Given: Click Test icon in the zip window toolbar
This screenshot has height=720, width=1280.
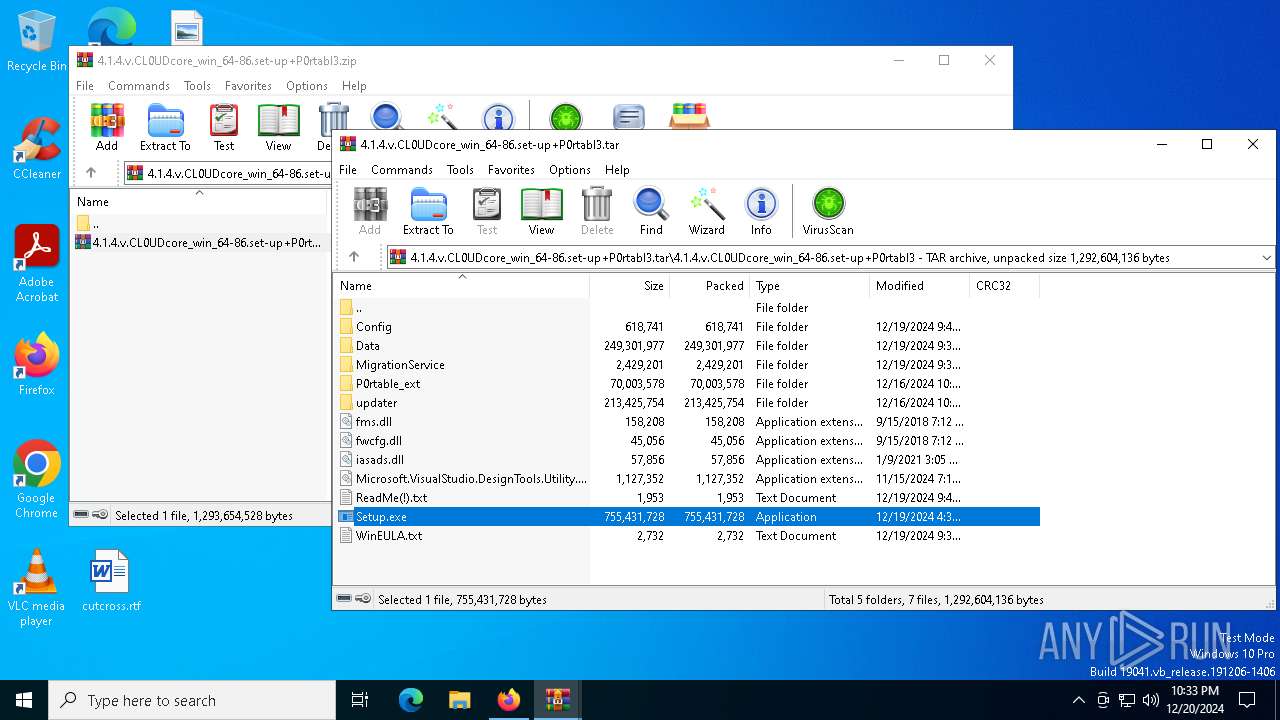Looking at the screenshot, I should pos(224,127).
